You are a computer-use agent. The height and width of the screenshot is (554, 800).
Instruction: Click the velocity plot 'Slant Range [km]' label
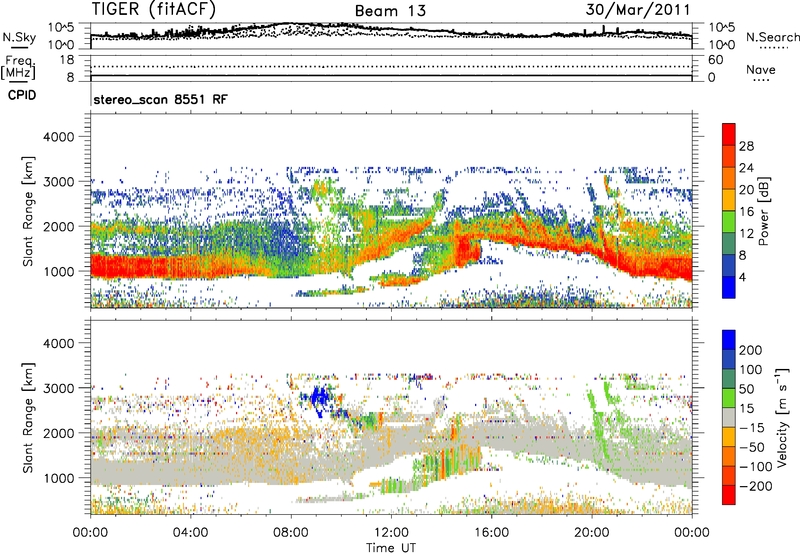coord(28,417)
